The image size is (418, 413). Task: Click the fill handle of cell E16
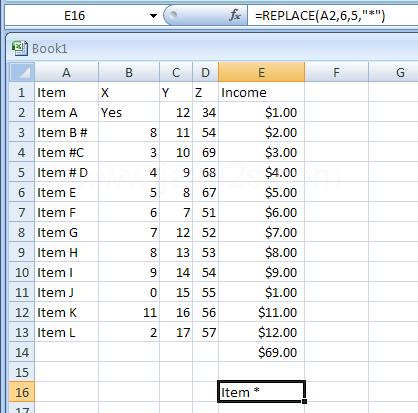tap(304, 401)
